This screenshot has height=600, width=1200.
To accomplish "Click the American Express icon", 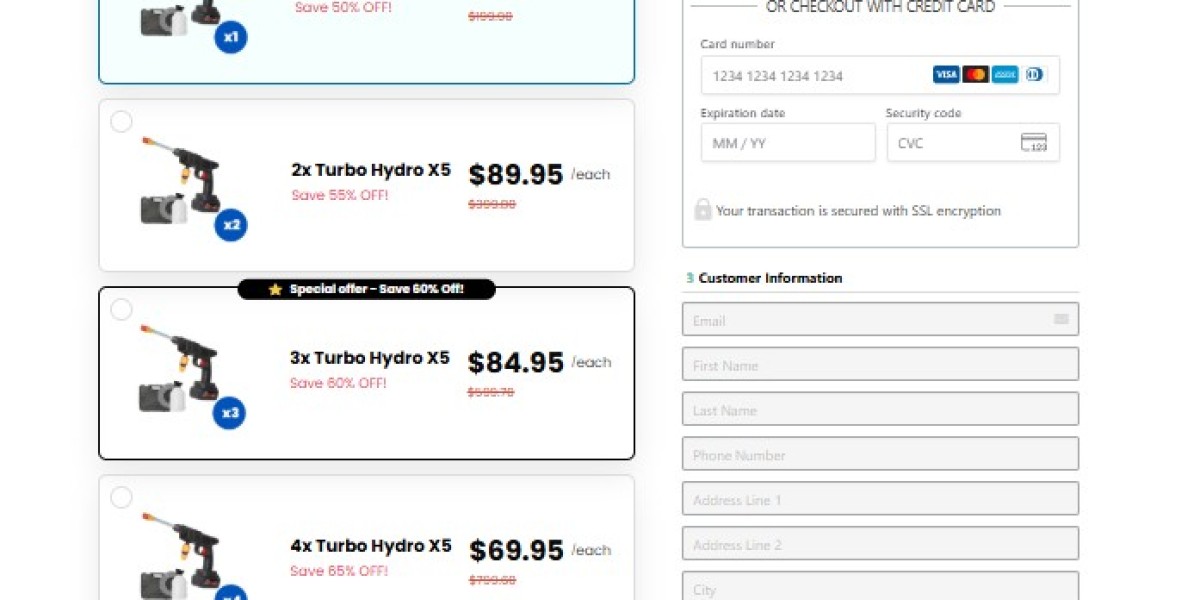I will [1004, 74].
